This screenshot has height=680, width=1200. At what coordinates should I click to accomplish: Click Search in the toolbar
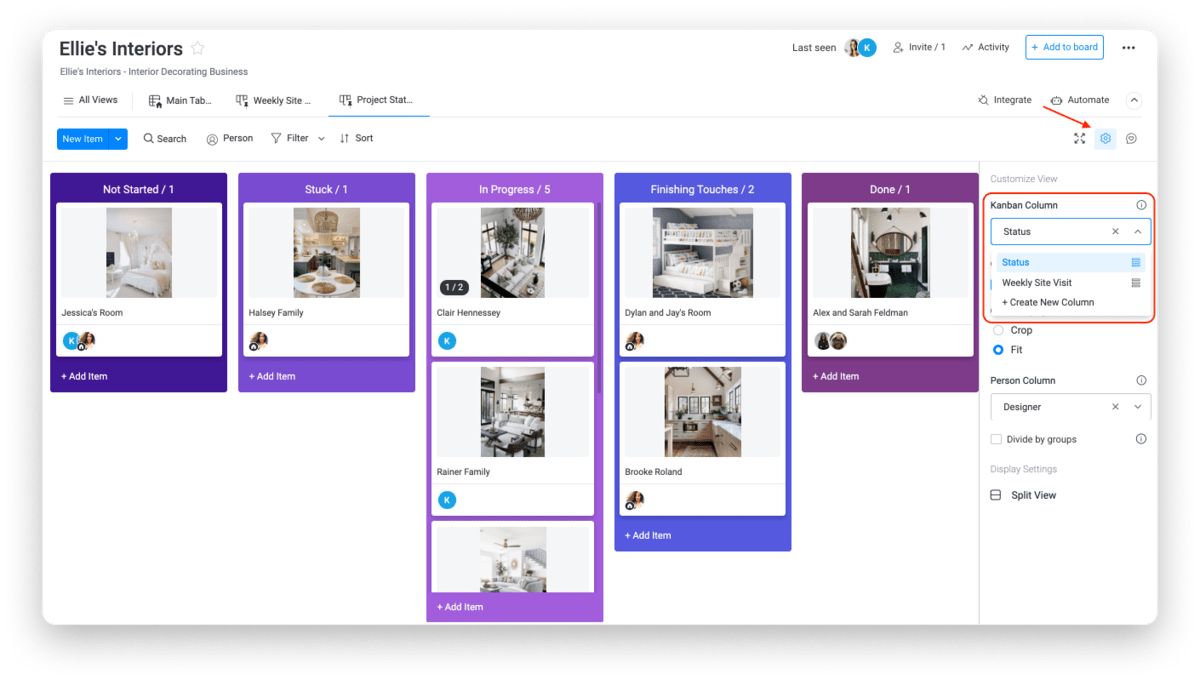tap(164, 139)
